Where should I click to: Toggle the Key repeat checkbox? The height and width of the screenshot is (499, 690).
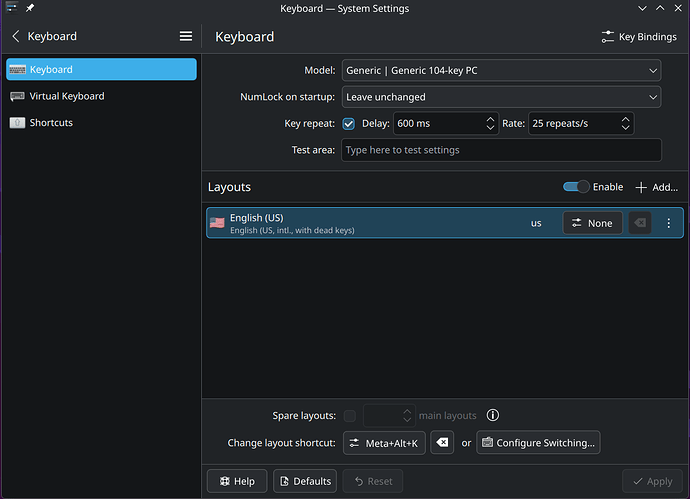[348, 124]
